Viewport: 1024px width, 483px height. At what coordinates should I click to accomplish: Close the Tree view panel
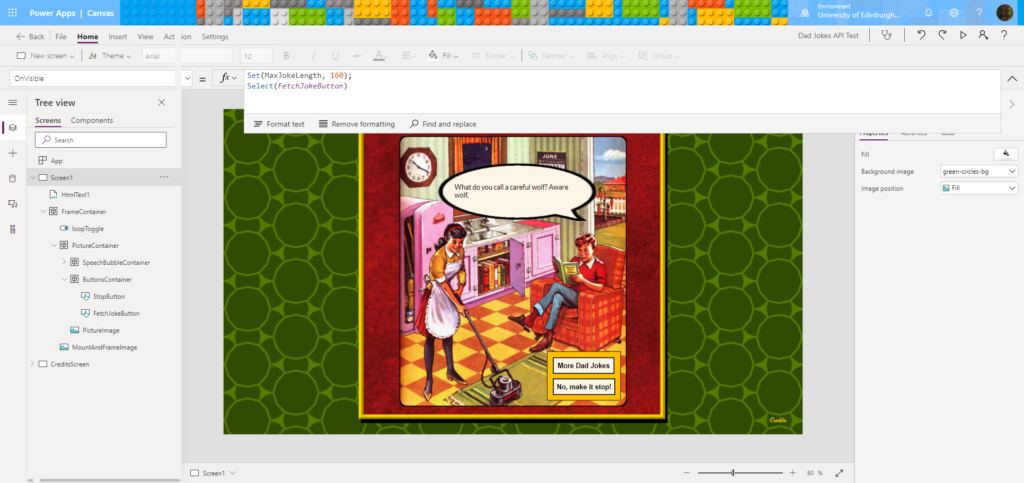coord(162,102)
